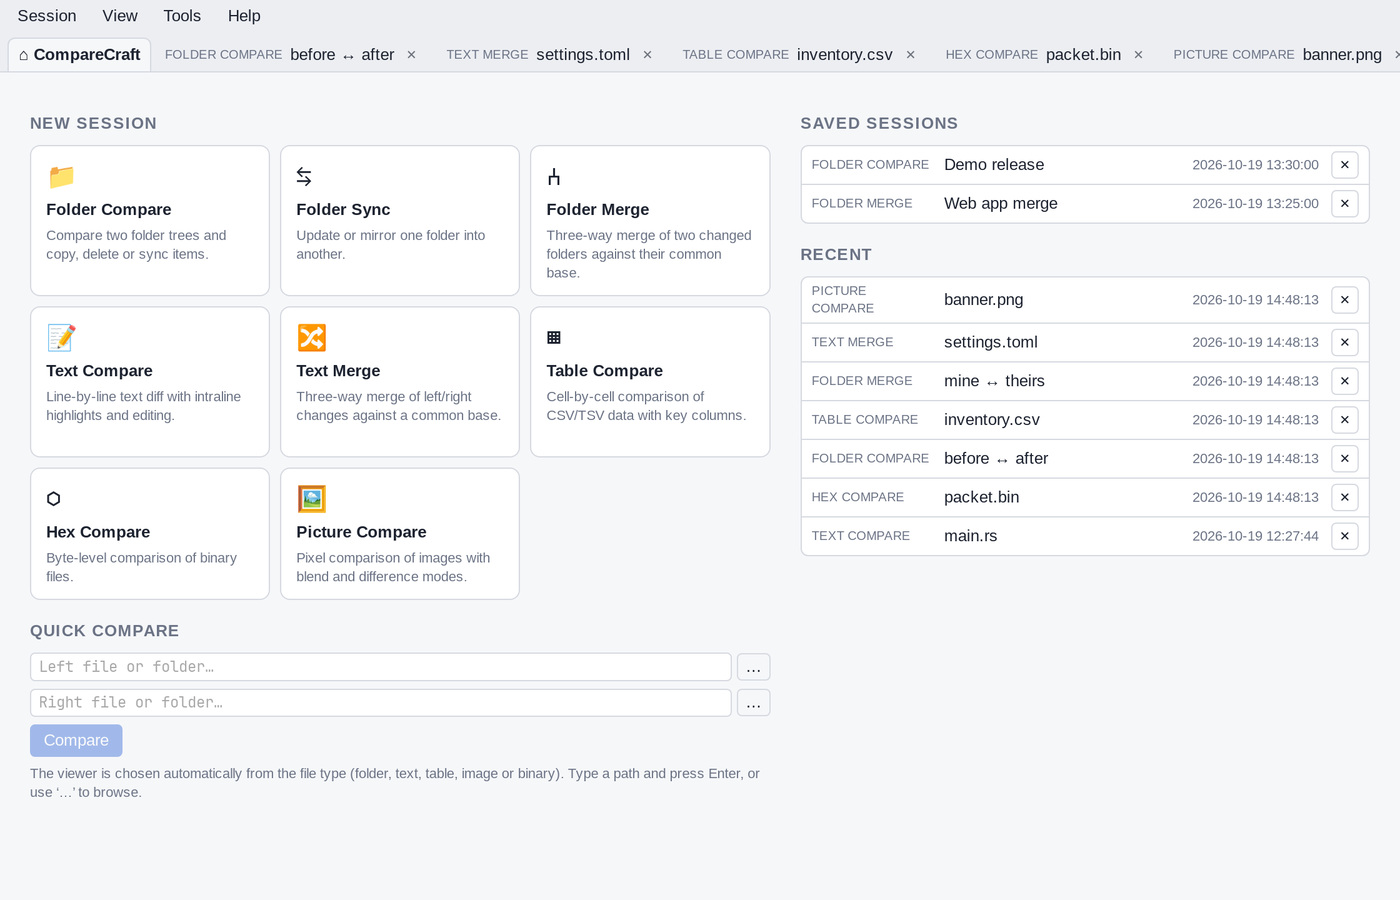Focus the Right file or folder field
This screenshot has width=1400, height=900.
click(381, 703)
